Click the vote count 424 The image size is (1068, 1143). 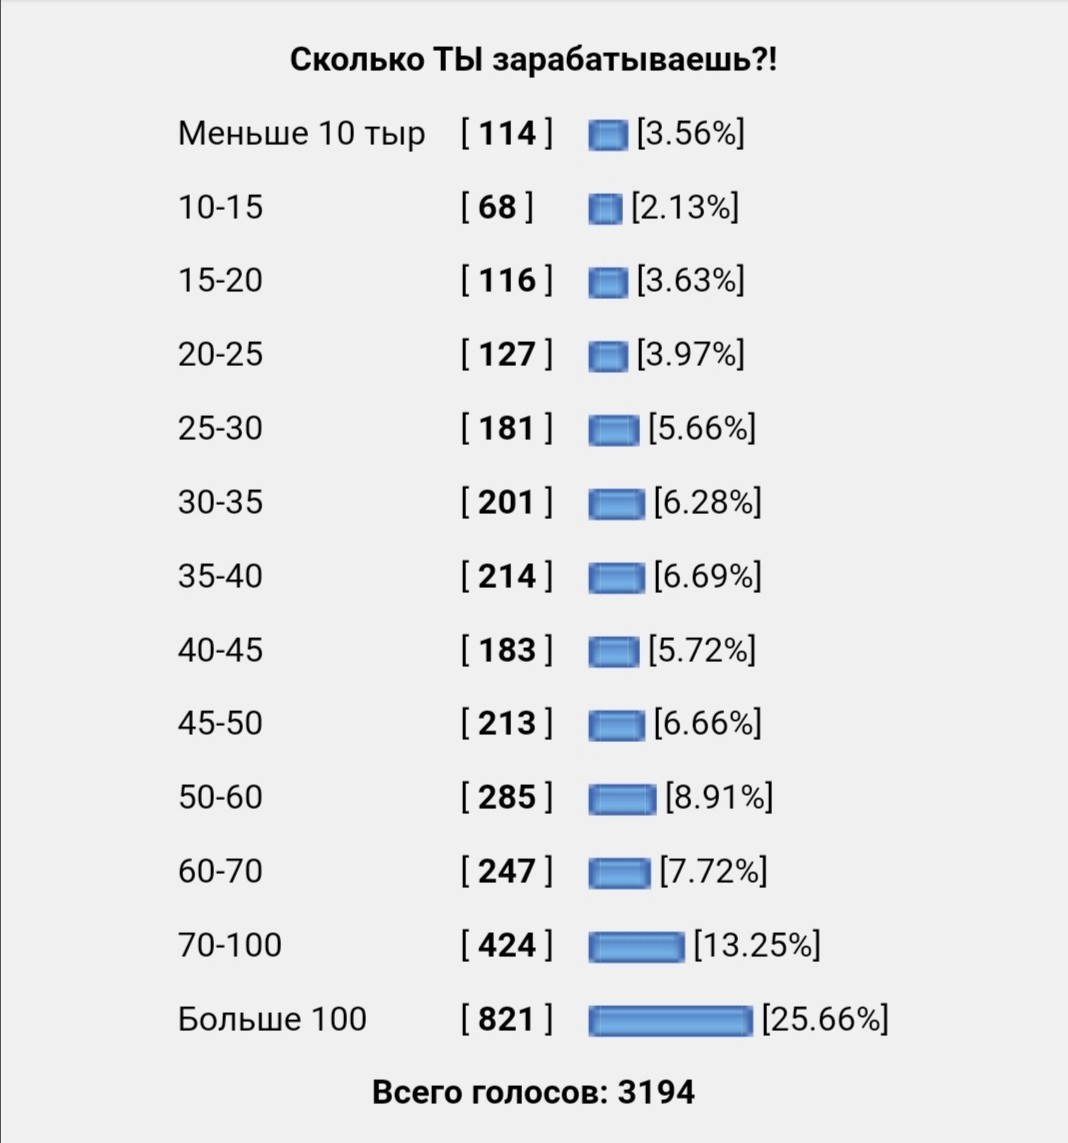tap(507, 945)
